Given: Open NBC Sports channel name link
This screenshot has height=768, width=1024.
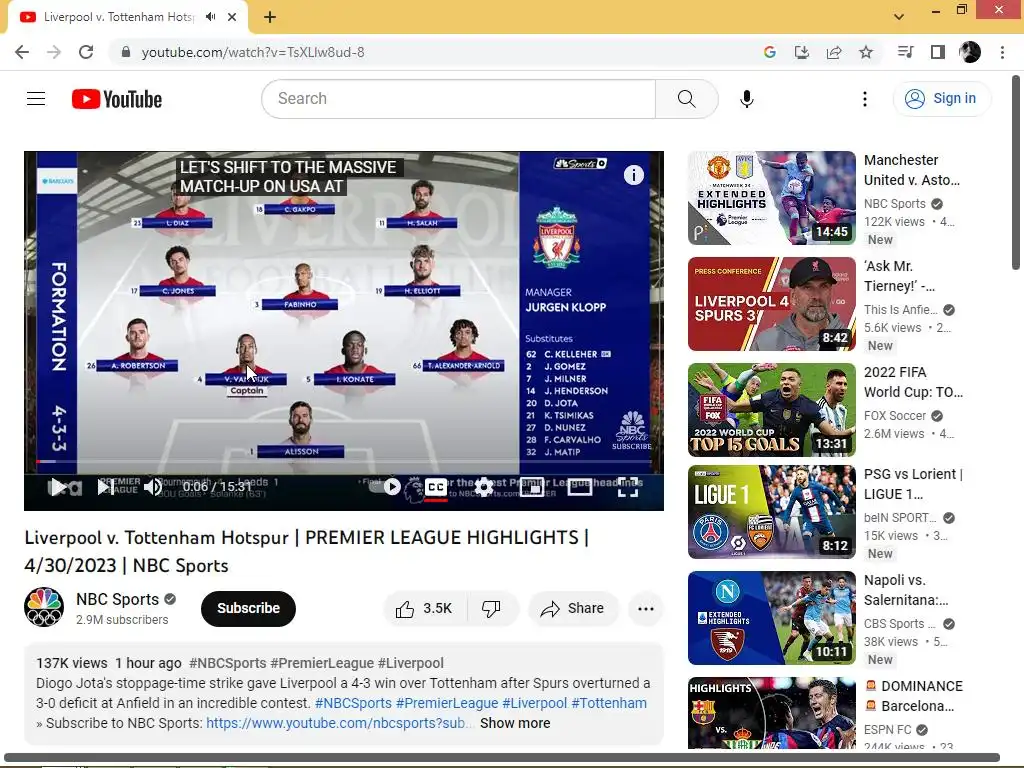Looking at the screenshot, I should [x=118, y=599].
